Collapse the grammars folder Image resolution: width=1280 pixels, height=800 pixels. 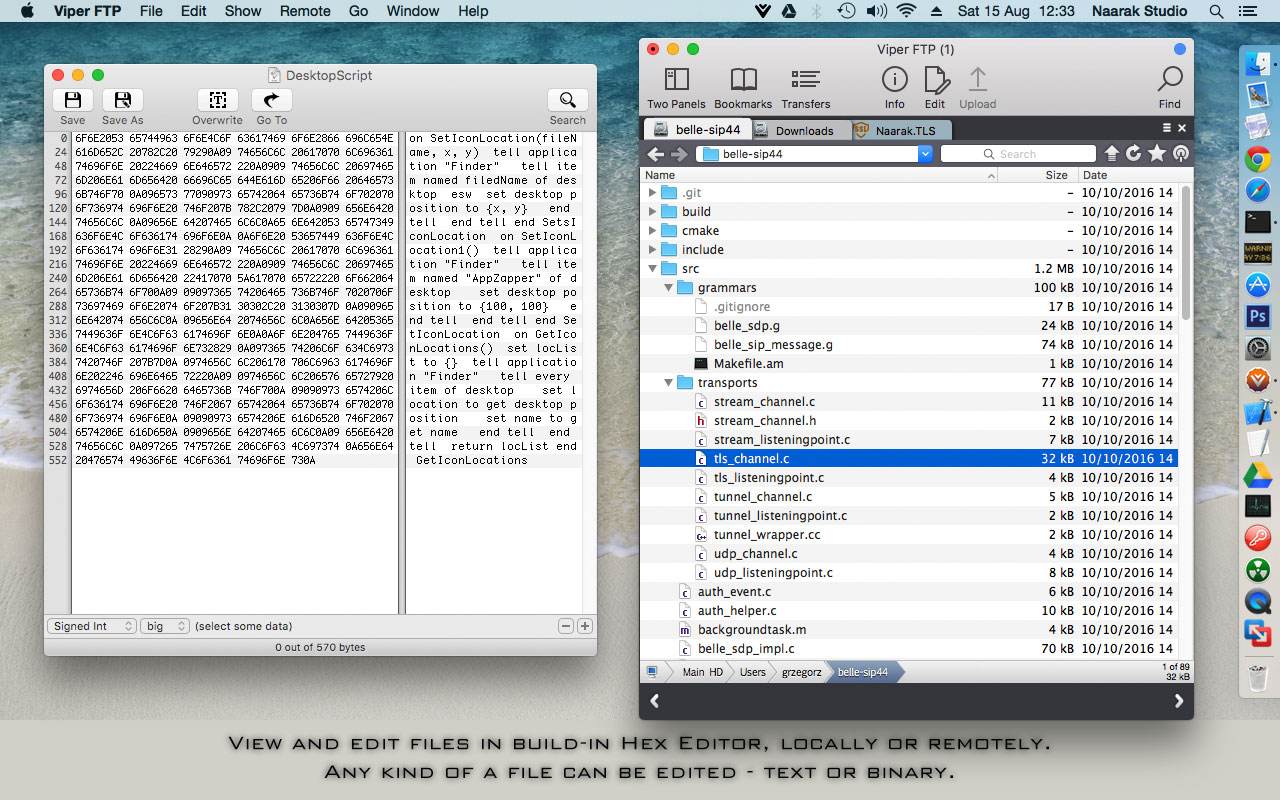point(669,287)
